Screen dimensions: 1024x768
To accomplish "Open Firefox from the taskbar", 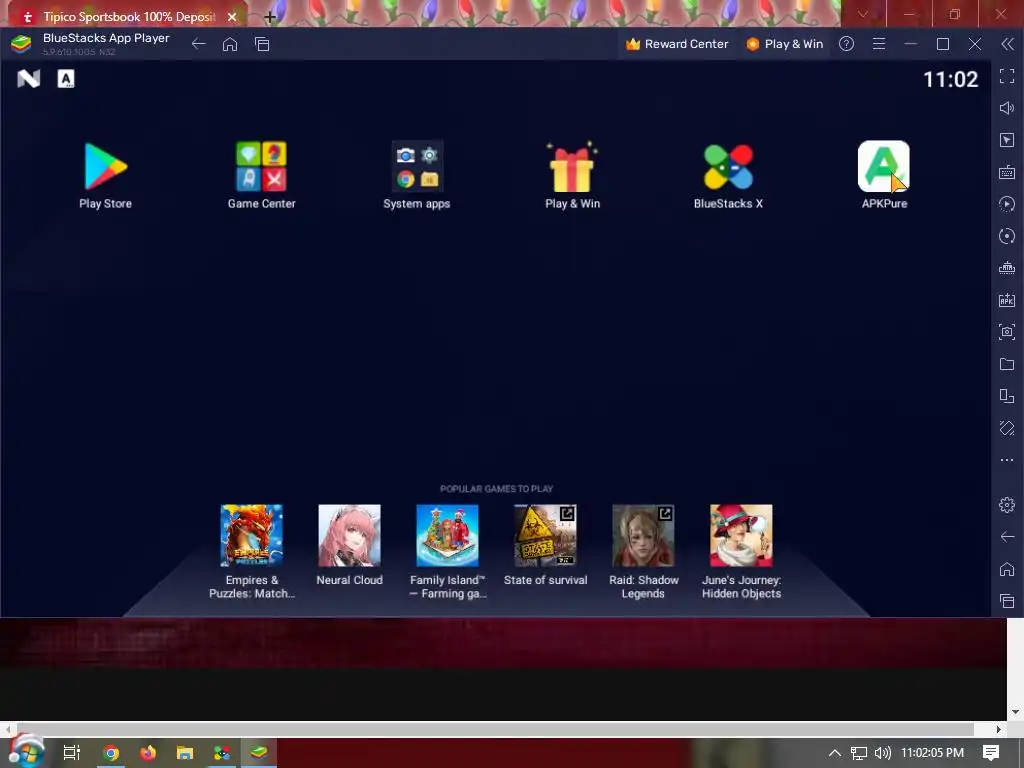I will coord(148,753).
